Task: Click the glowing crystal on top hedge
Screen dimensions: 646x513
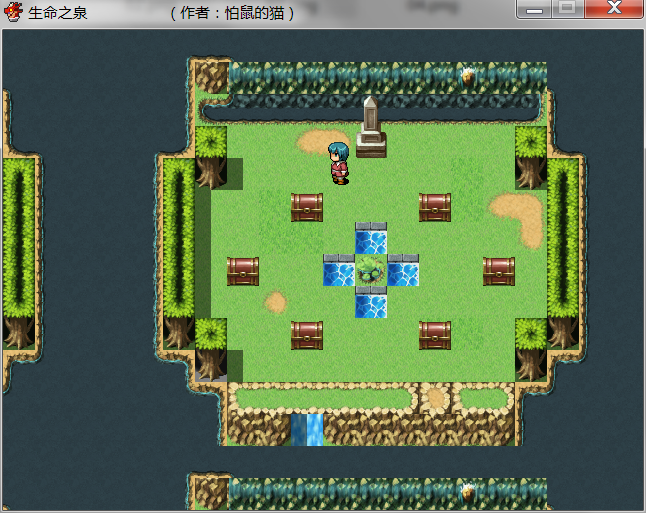Action: tap(467, 77)
